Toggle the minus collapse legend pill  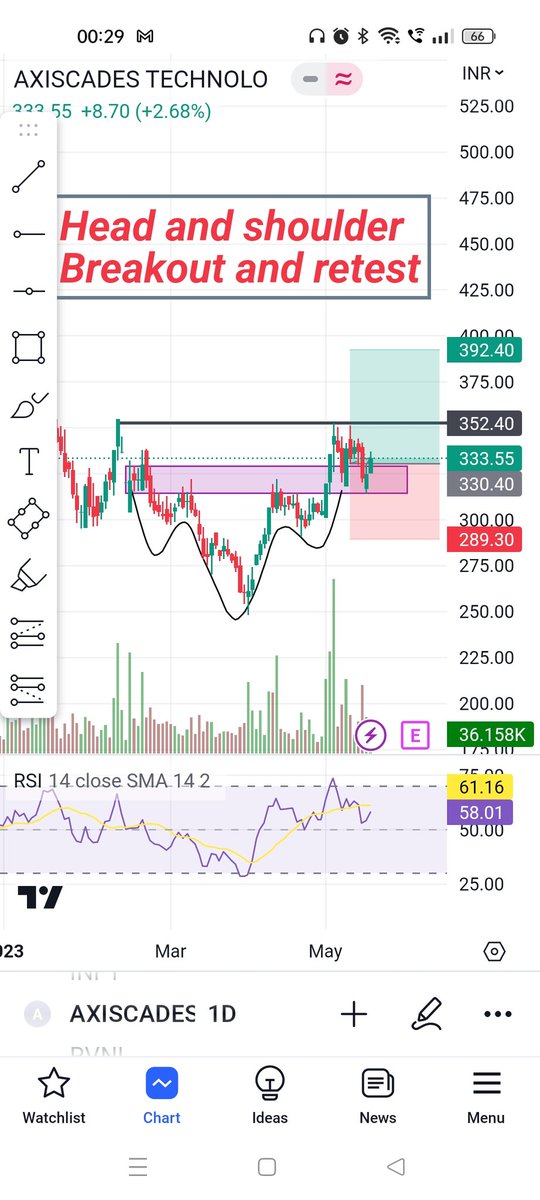pyautogui.click(x=310, y=79)
